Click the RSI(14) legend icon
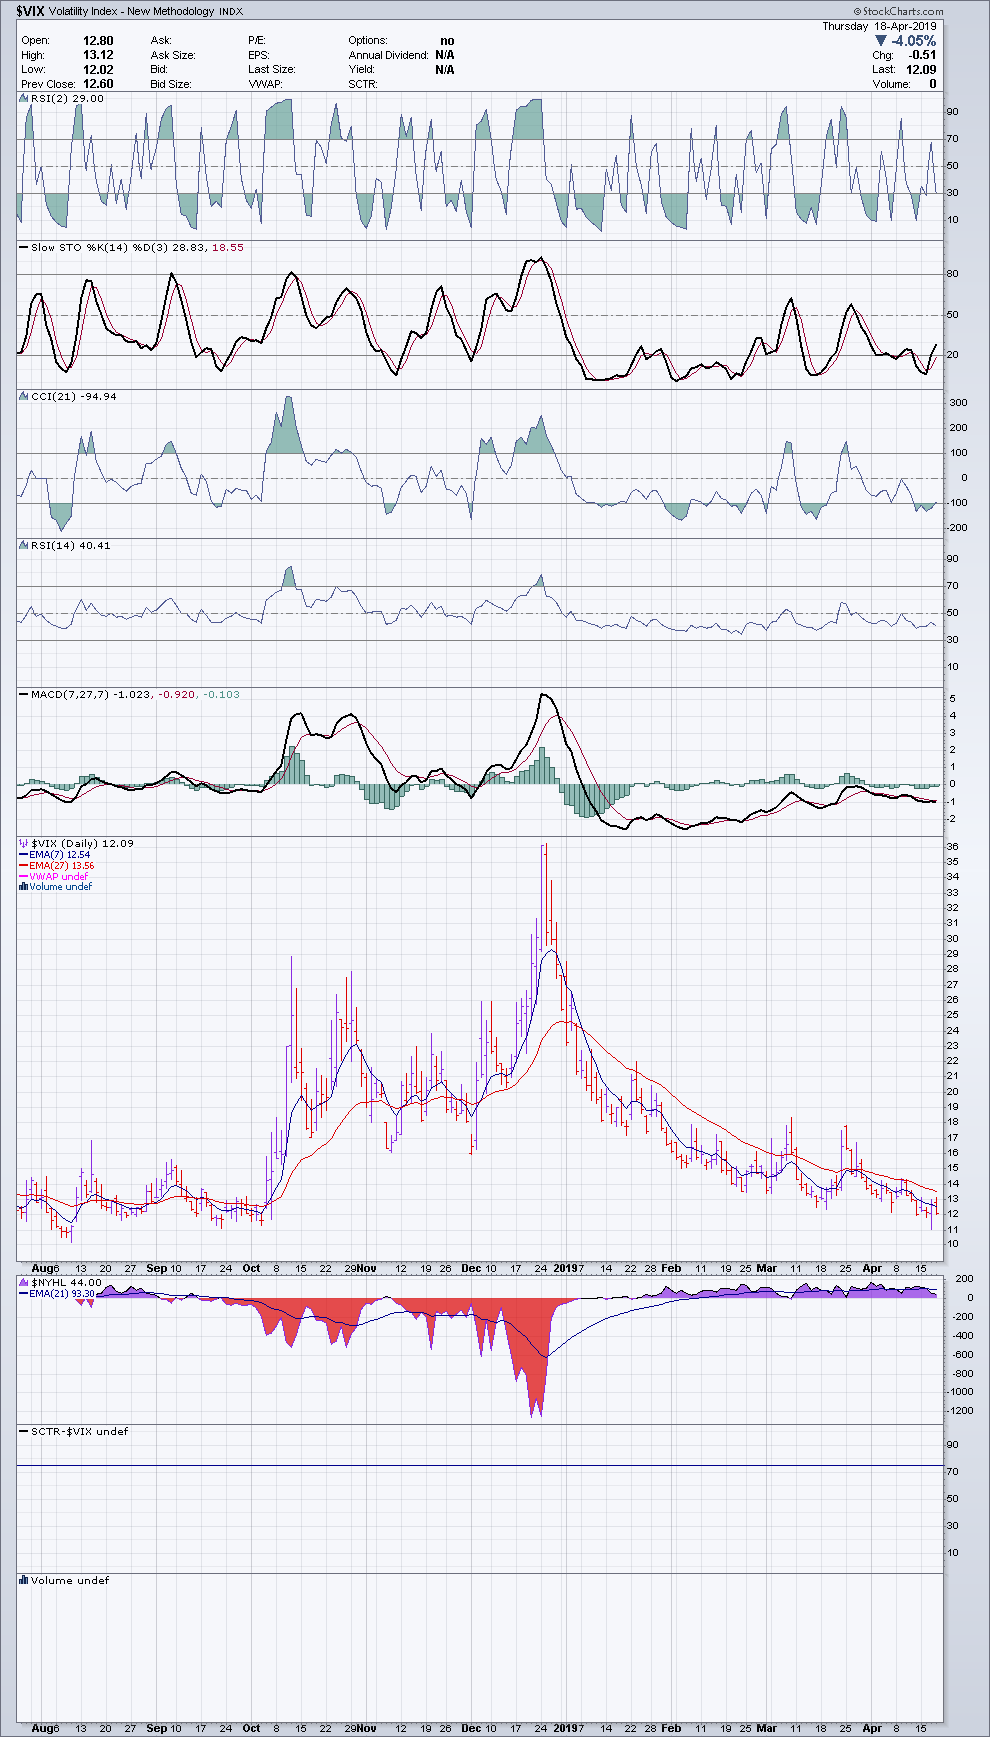Viewport: 990px width, 1737px height. pos(24,545)
